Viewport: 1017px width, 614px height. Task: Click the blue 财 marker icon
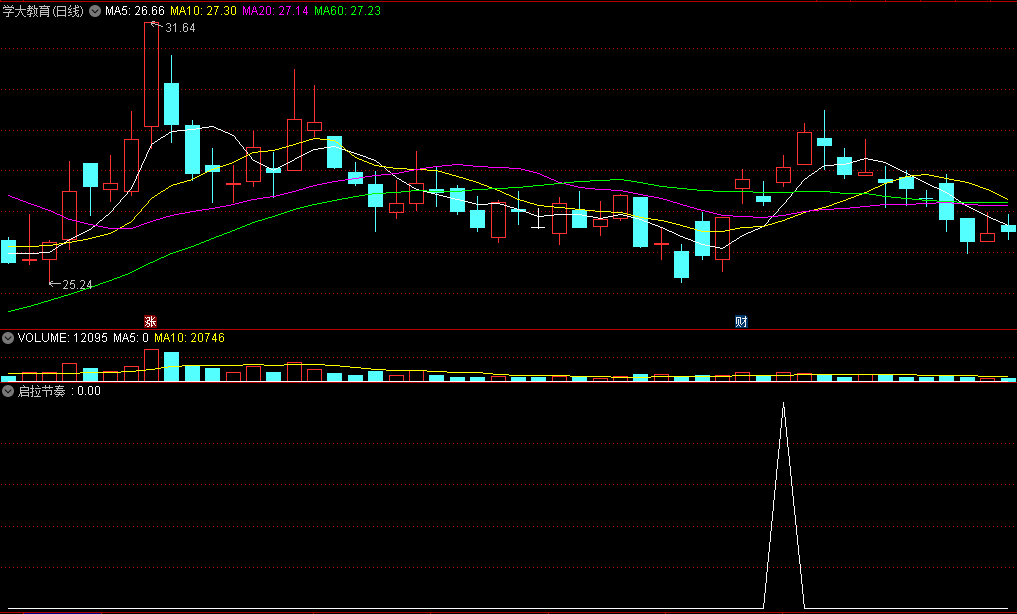click(x=741, y=322)
